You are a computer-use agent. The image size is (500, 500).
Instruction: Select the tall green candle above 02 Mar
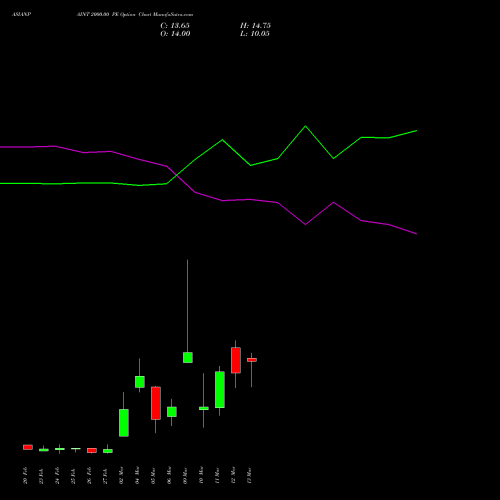pyautogui.click(x=124, y=423)
